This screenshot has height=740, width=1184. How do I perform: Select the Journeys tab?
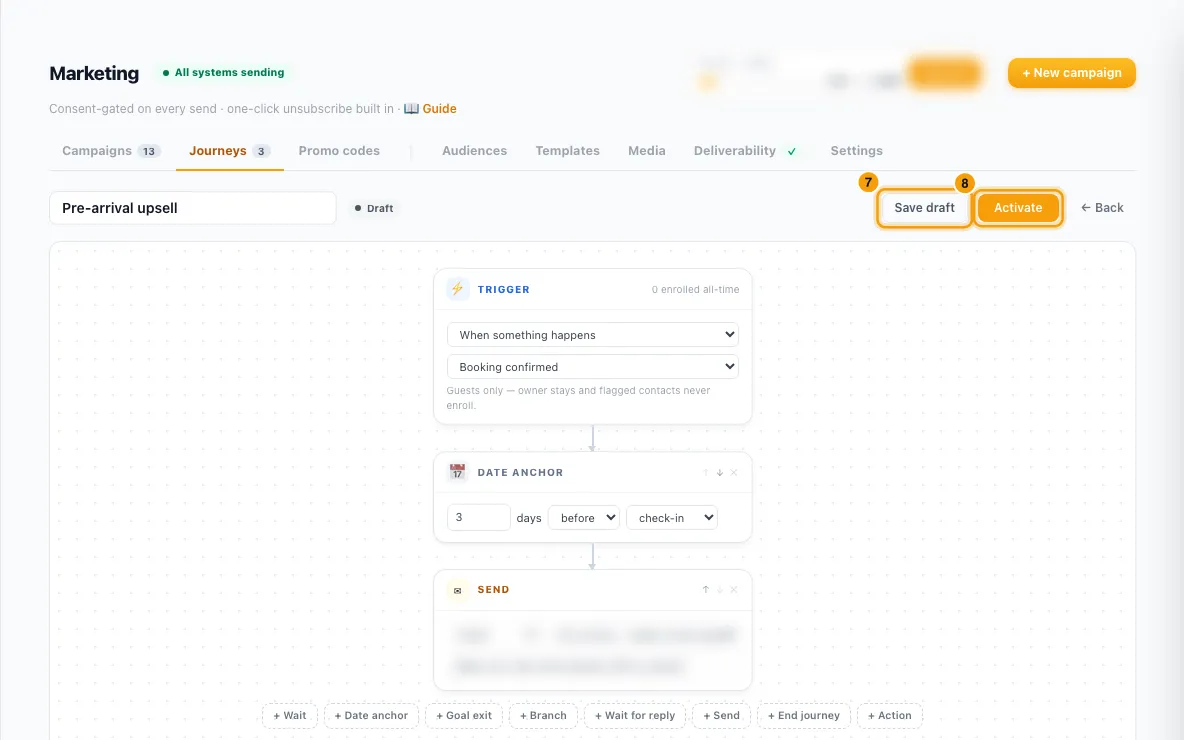(x=230, y=151)
